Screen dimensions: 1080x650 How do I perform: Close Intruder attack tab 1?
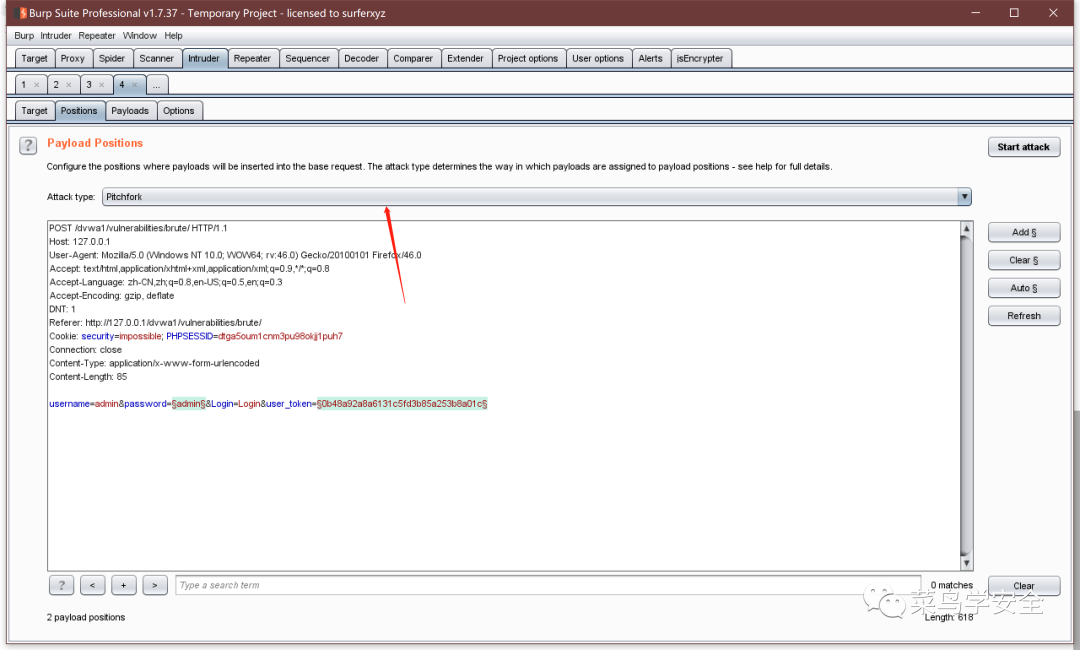pyautogui.click(x=37, y=85)
